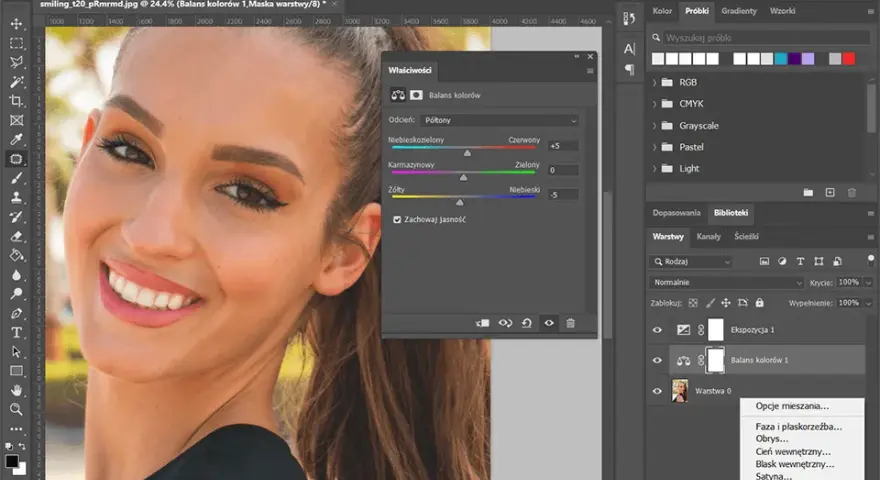The image size is (880, 480).
Task: Expand the CMYK swatch folder
Action: [x=654, y=104]
